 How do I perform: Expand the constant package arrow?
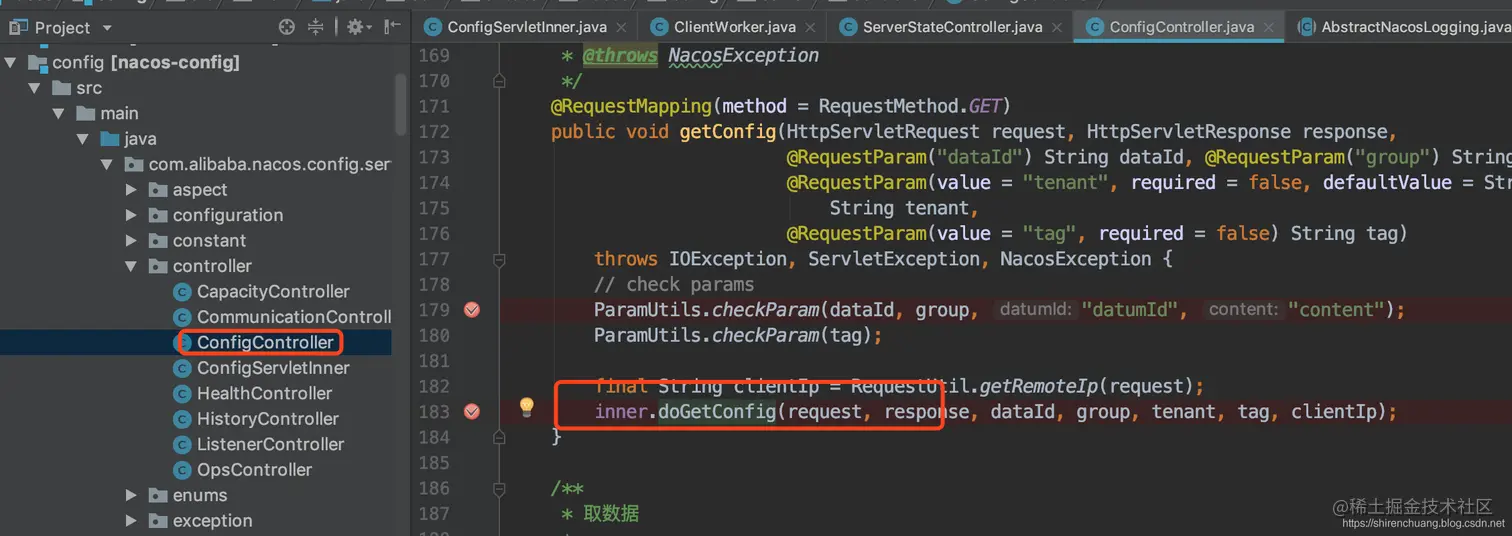click(131, 241)
